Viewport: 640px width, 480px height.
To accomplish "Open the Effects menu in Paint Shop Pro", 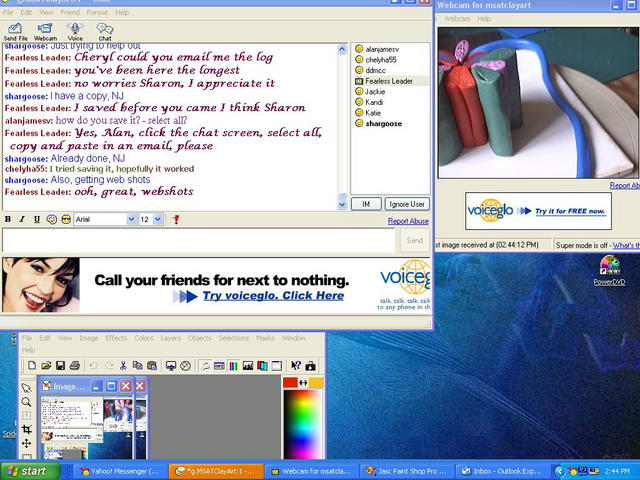I will (116, 338).
